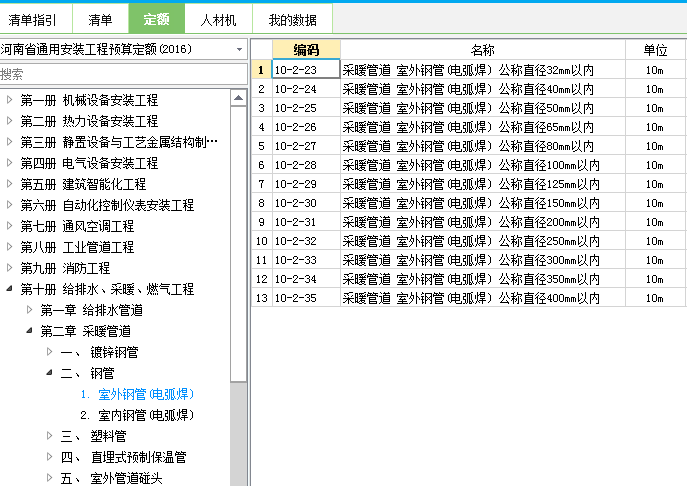Click name 公称直径200mm以内 row
Viewport: 687px width, 486px height.
[483, 222]
